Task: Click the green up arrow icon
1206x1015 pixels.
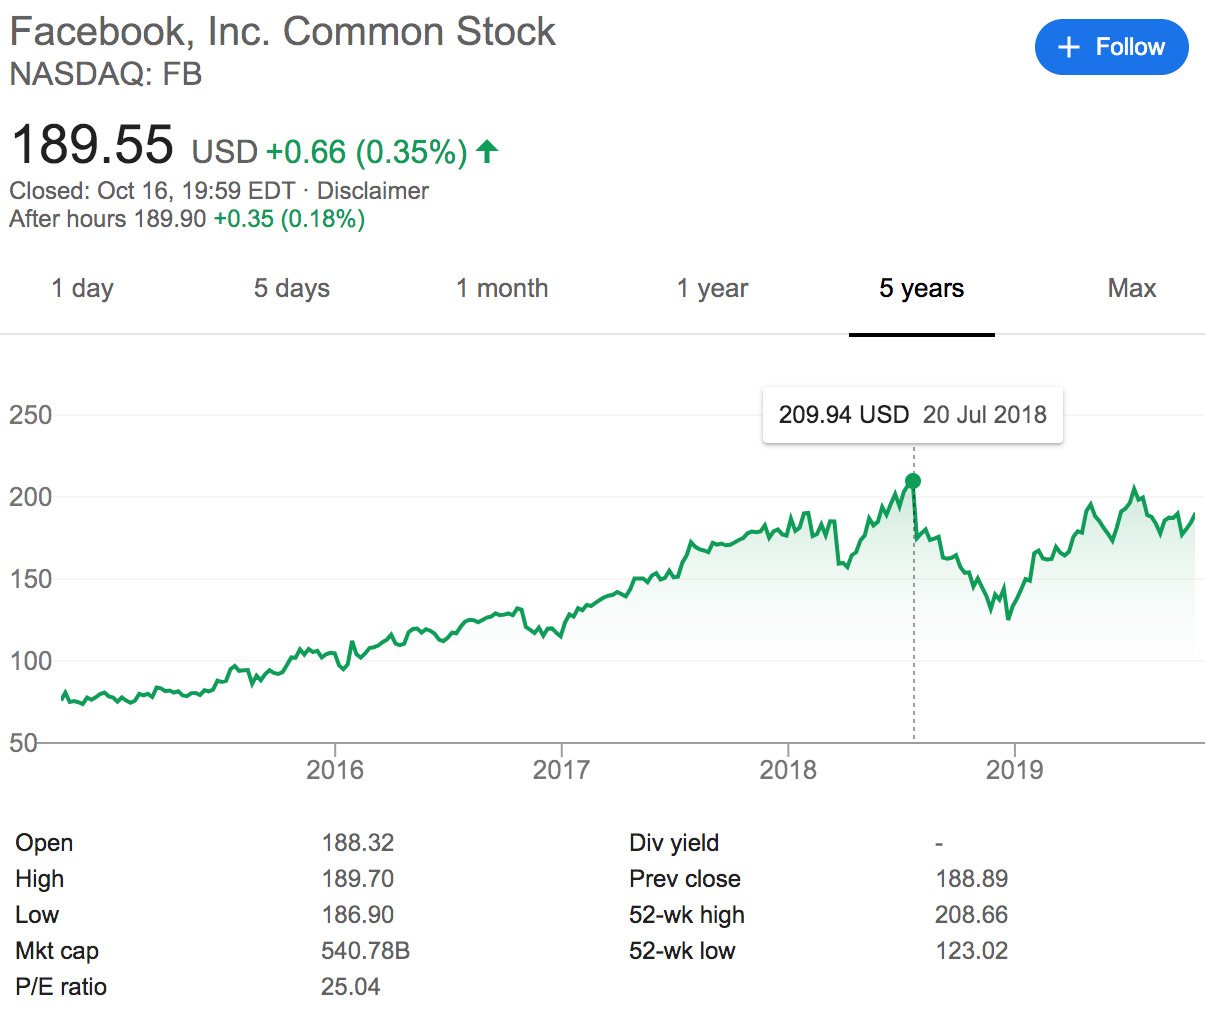Action: click(x=487, y=151)
